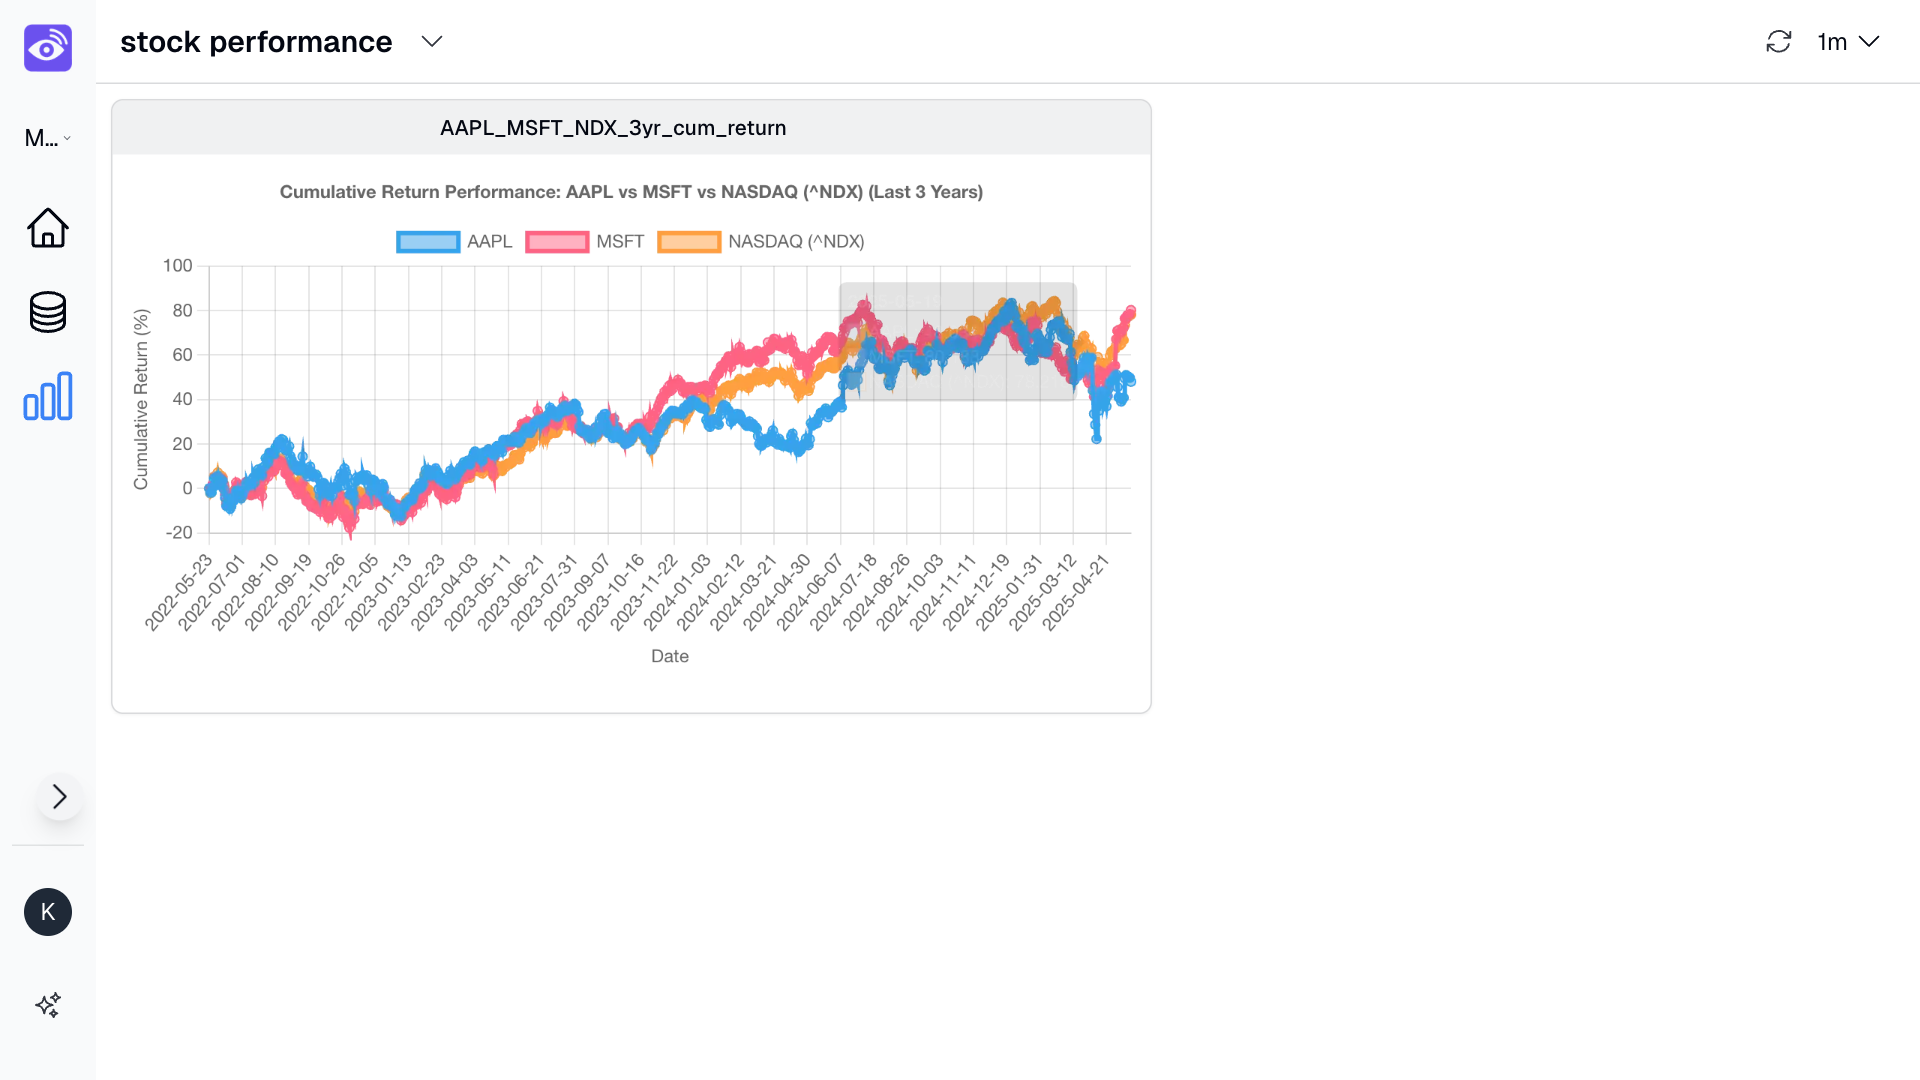Screen dimensions: 1920x1080
Task: Click the -20 y-axis tick value
Action: tap(179, 533)
